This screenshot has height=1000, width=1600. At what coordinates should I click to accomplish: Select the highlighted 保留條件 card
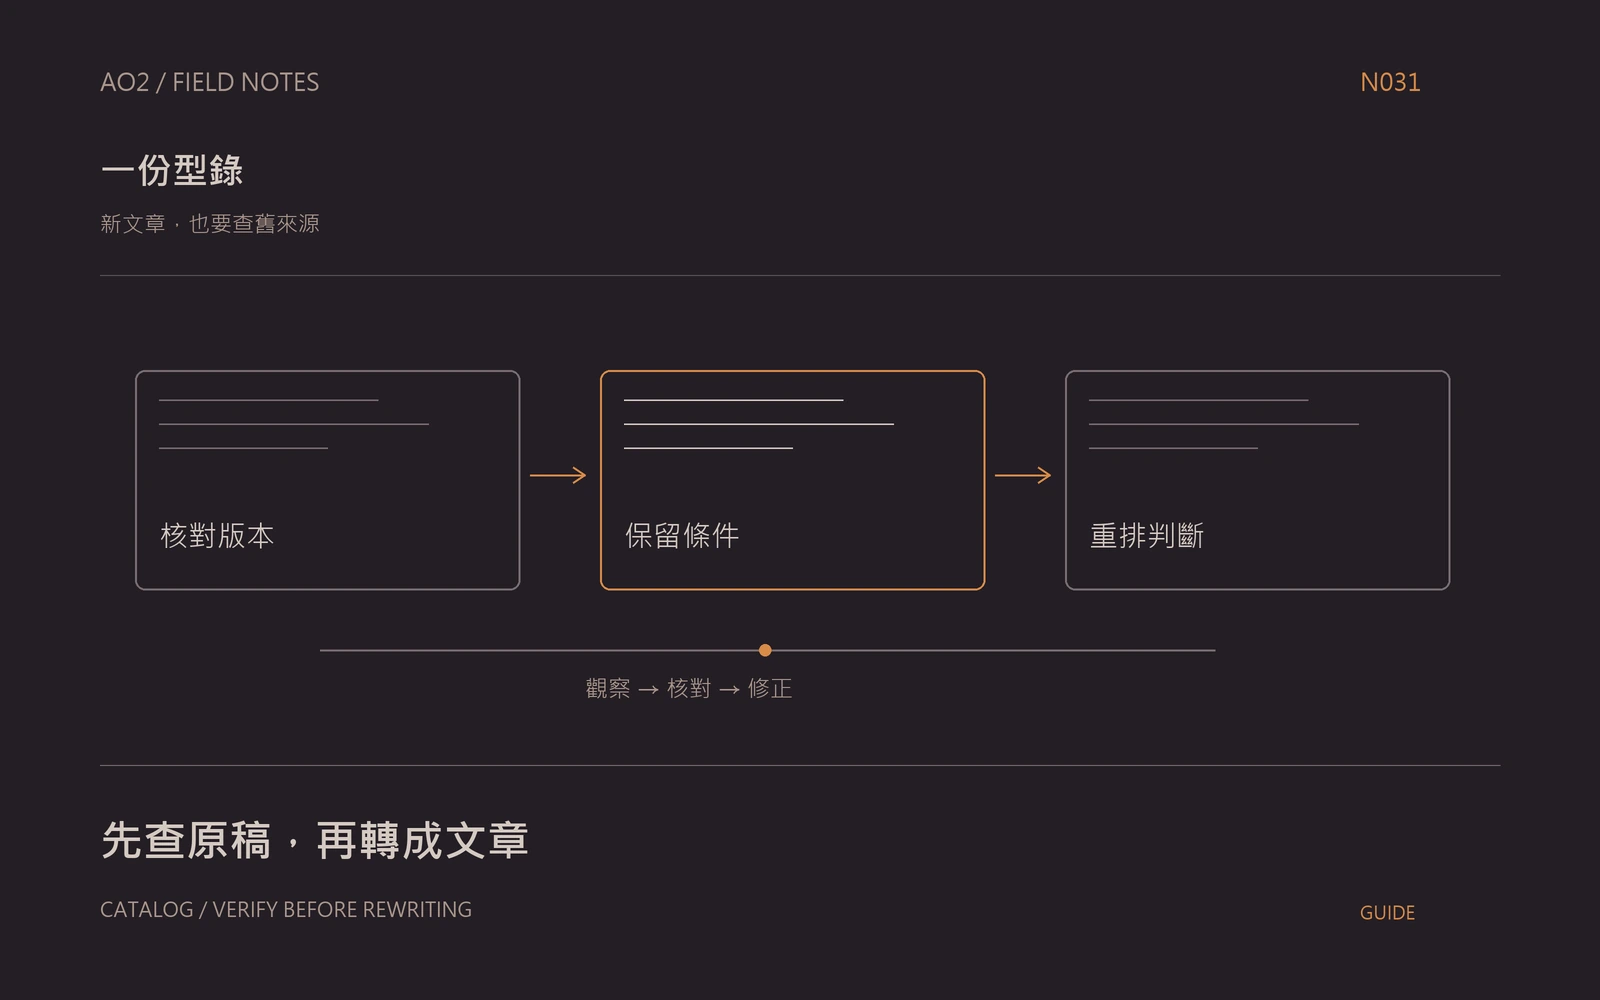point(792,480)
